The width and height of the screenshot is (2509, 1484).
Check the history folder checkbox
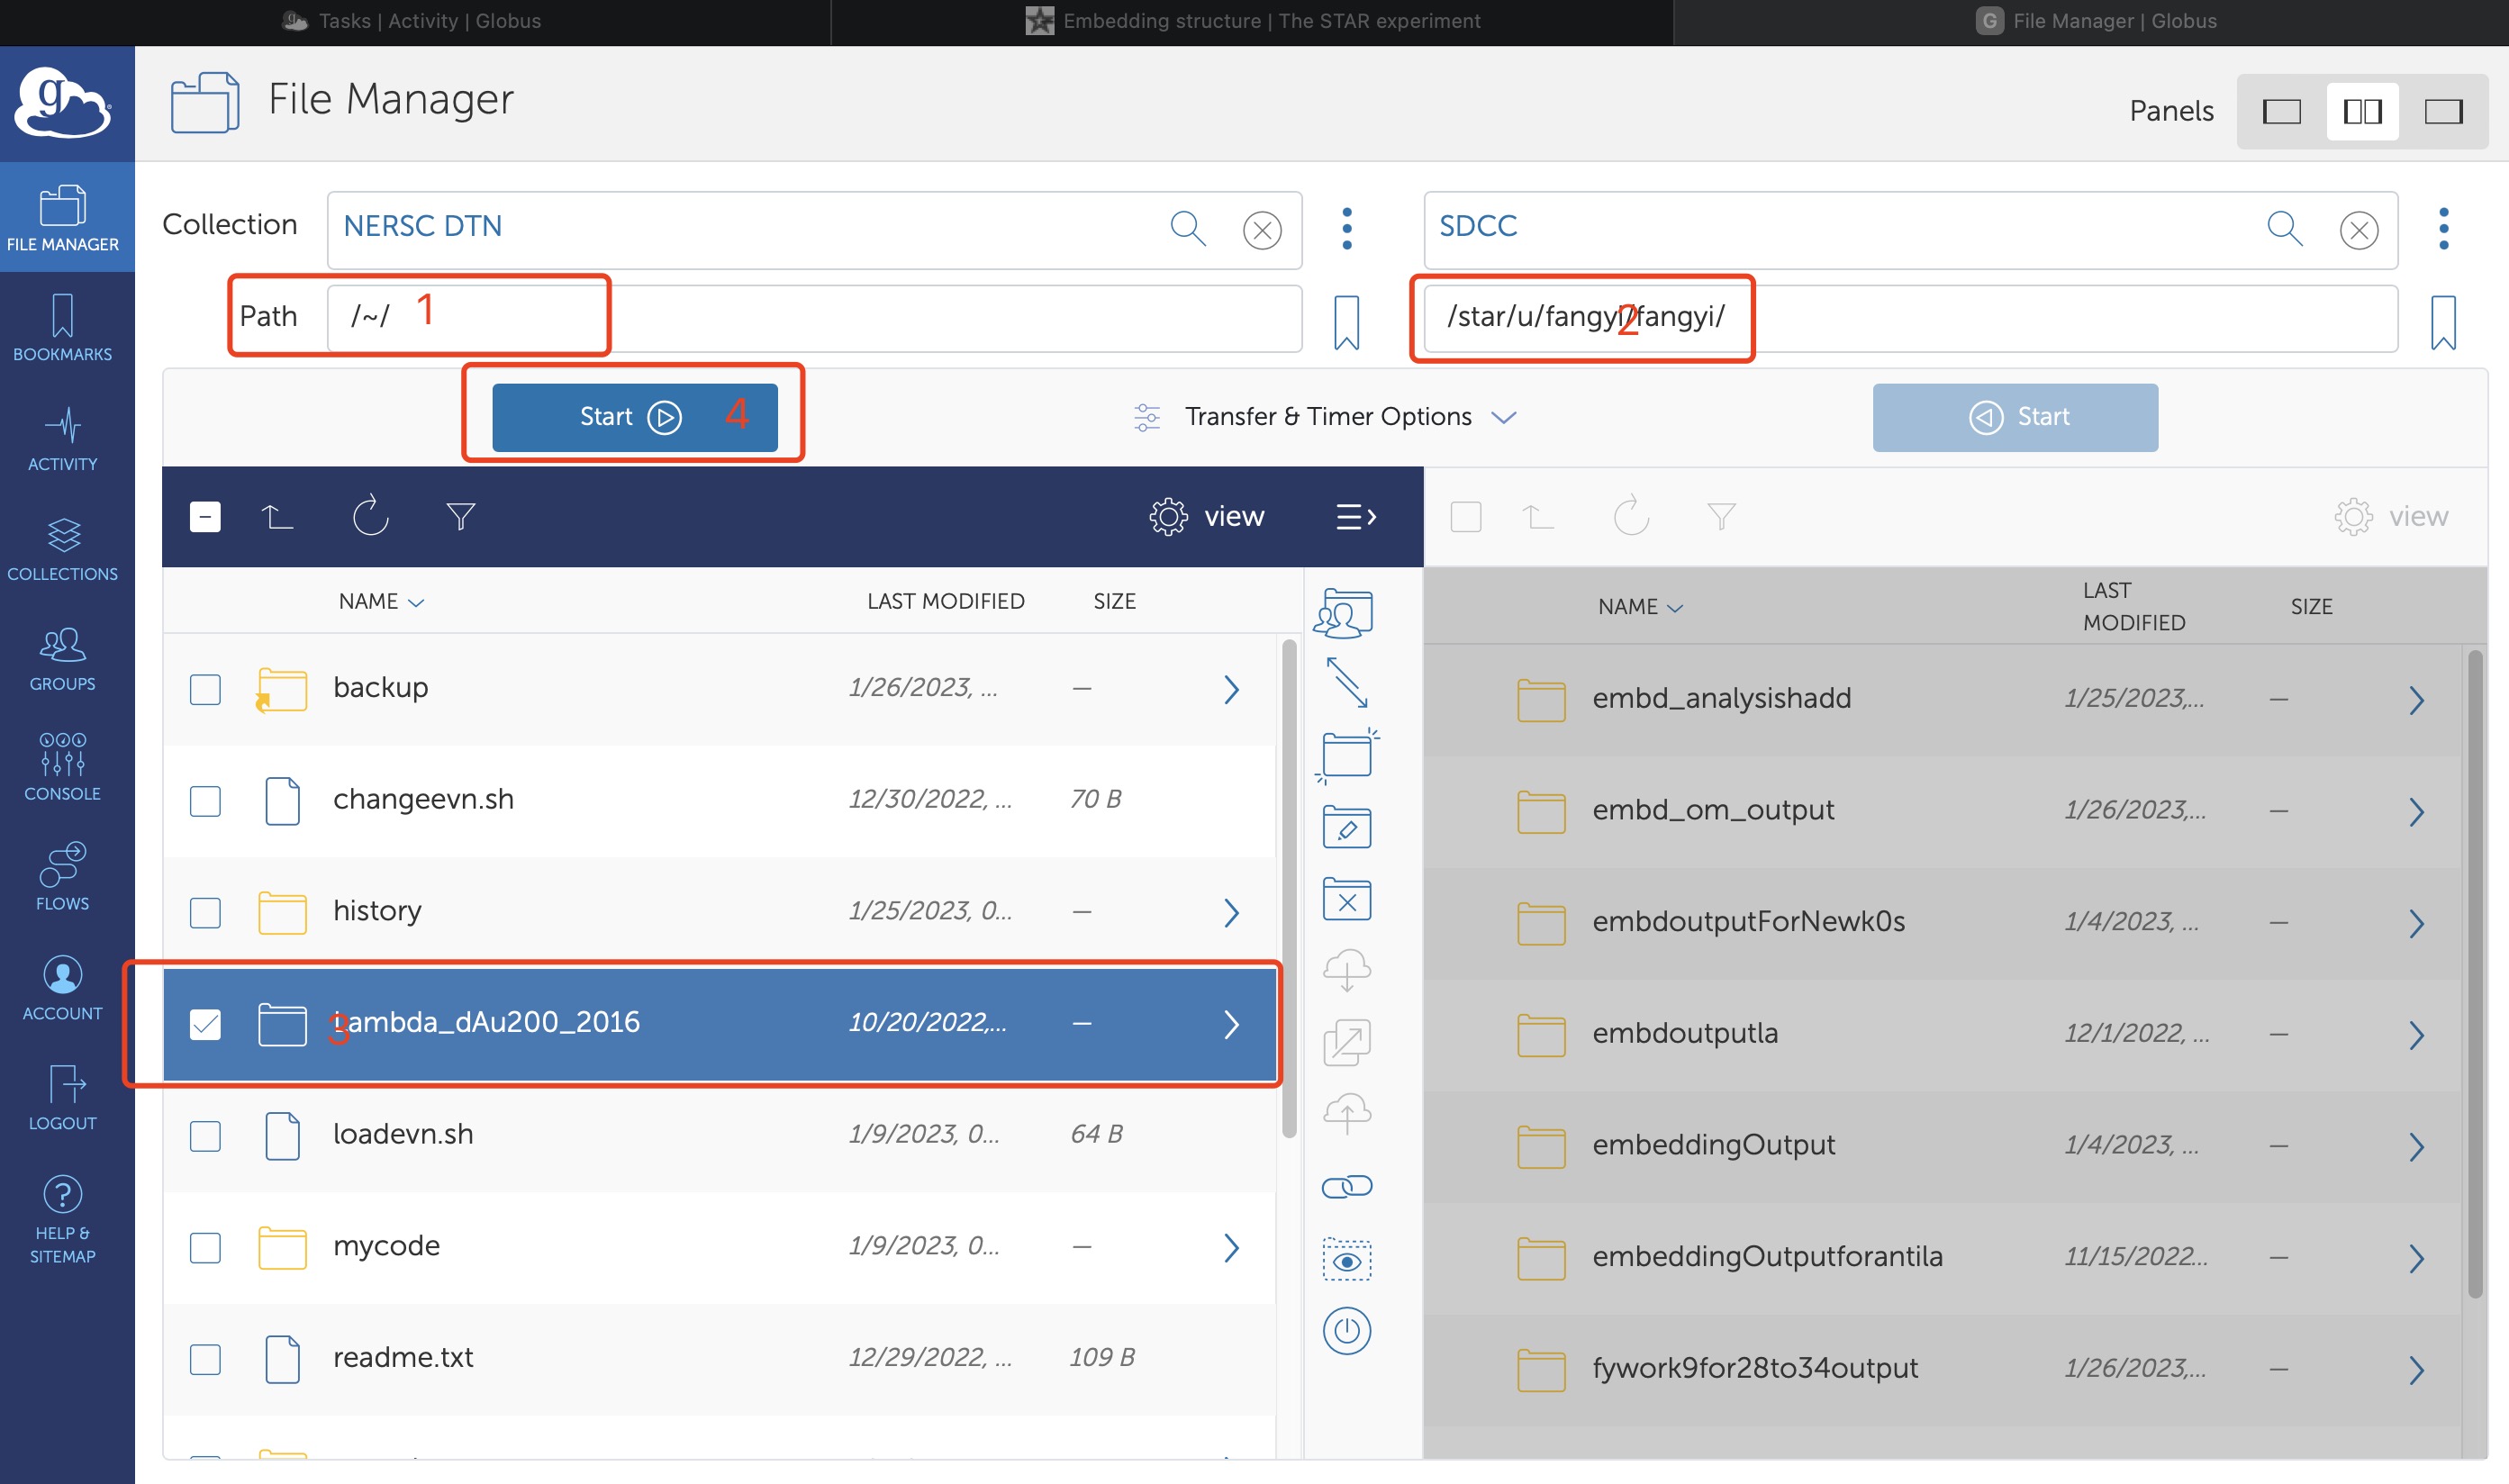(x=205, y=912)
